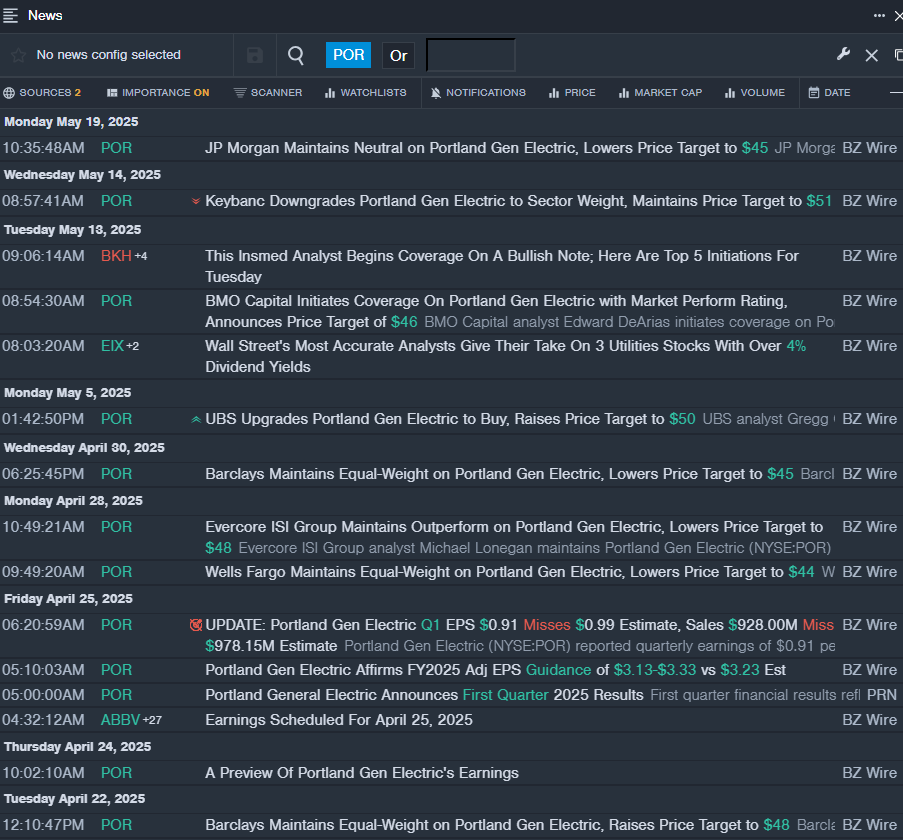Open the Earnings Scheduled For April 25, 2025 headline
This screenshot has height=840, width=903.
tap(339, 720)
